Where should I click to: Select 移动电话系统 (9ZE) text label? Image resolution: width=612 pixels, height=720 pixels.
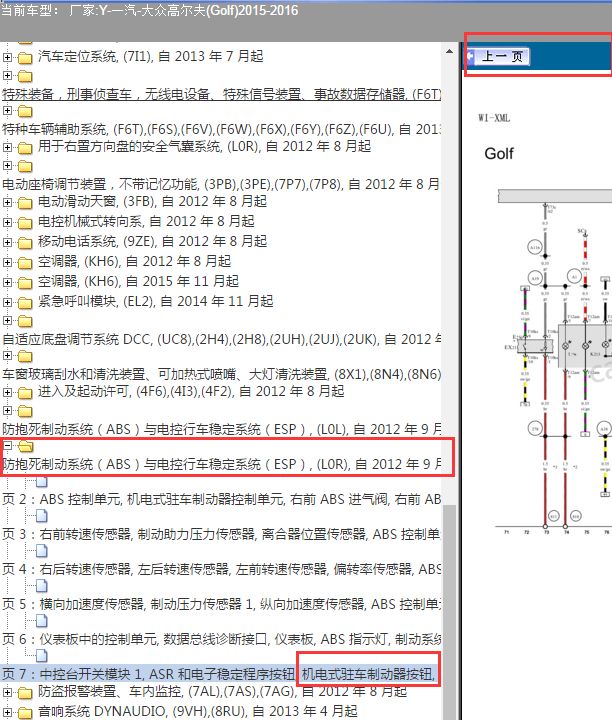pos(152,241)
